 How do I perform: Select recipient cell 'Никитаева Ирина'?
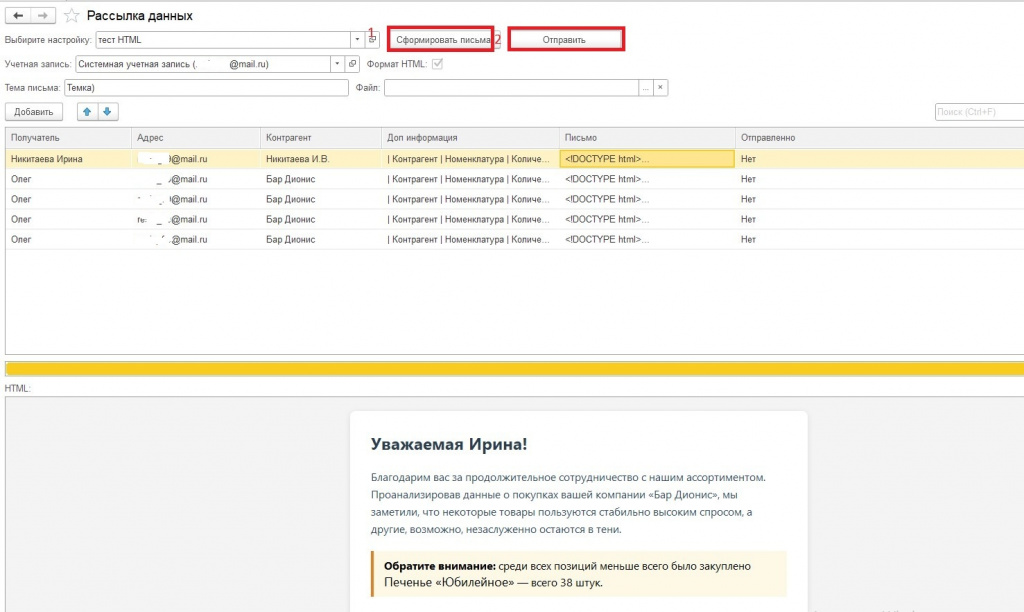[x=68, y=159]
